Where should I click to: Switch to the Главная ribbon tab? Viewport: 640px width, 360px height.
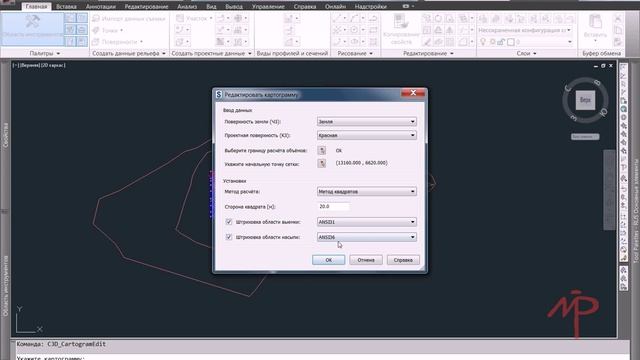click(x=36, y=7)
